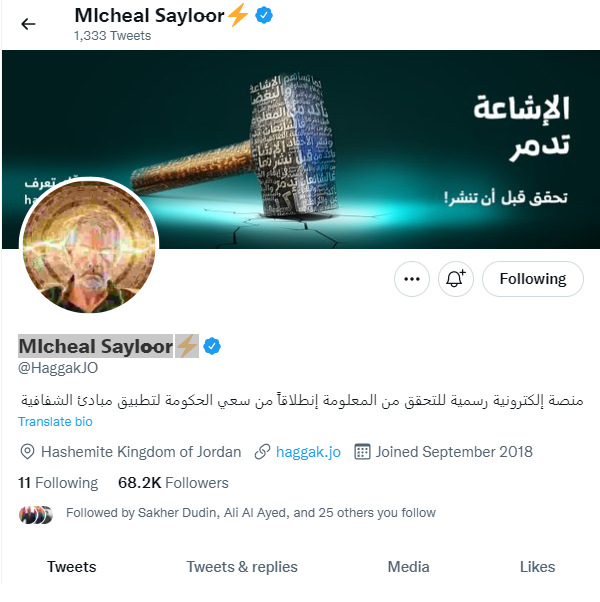Open the Tweets tab
600x602 pixels.
72,567
